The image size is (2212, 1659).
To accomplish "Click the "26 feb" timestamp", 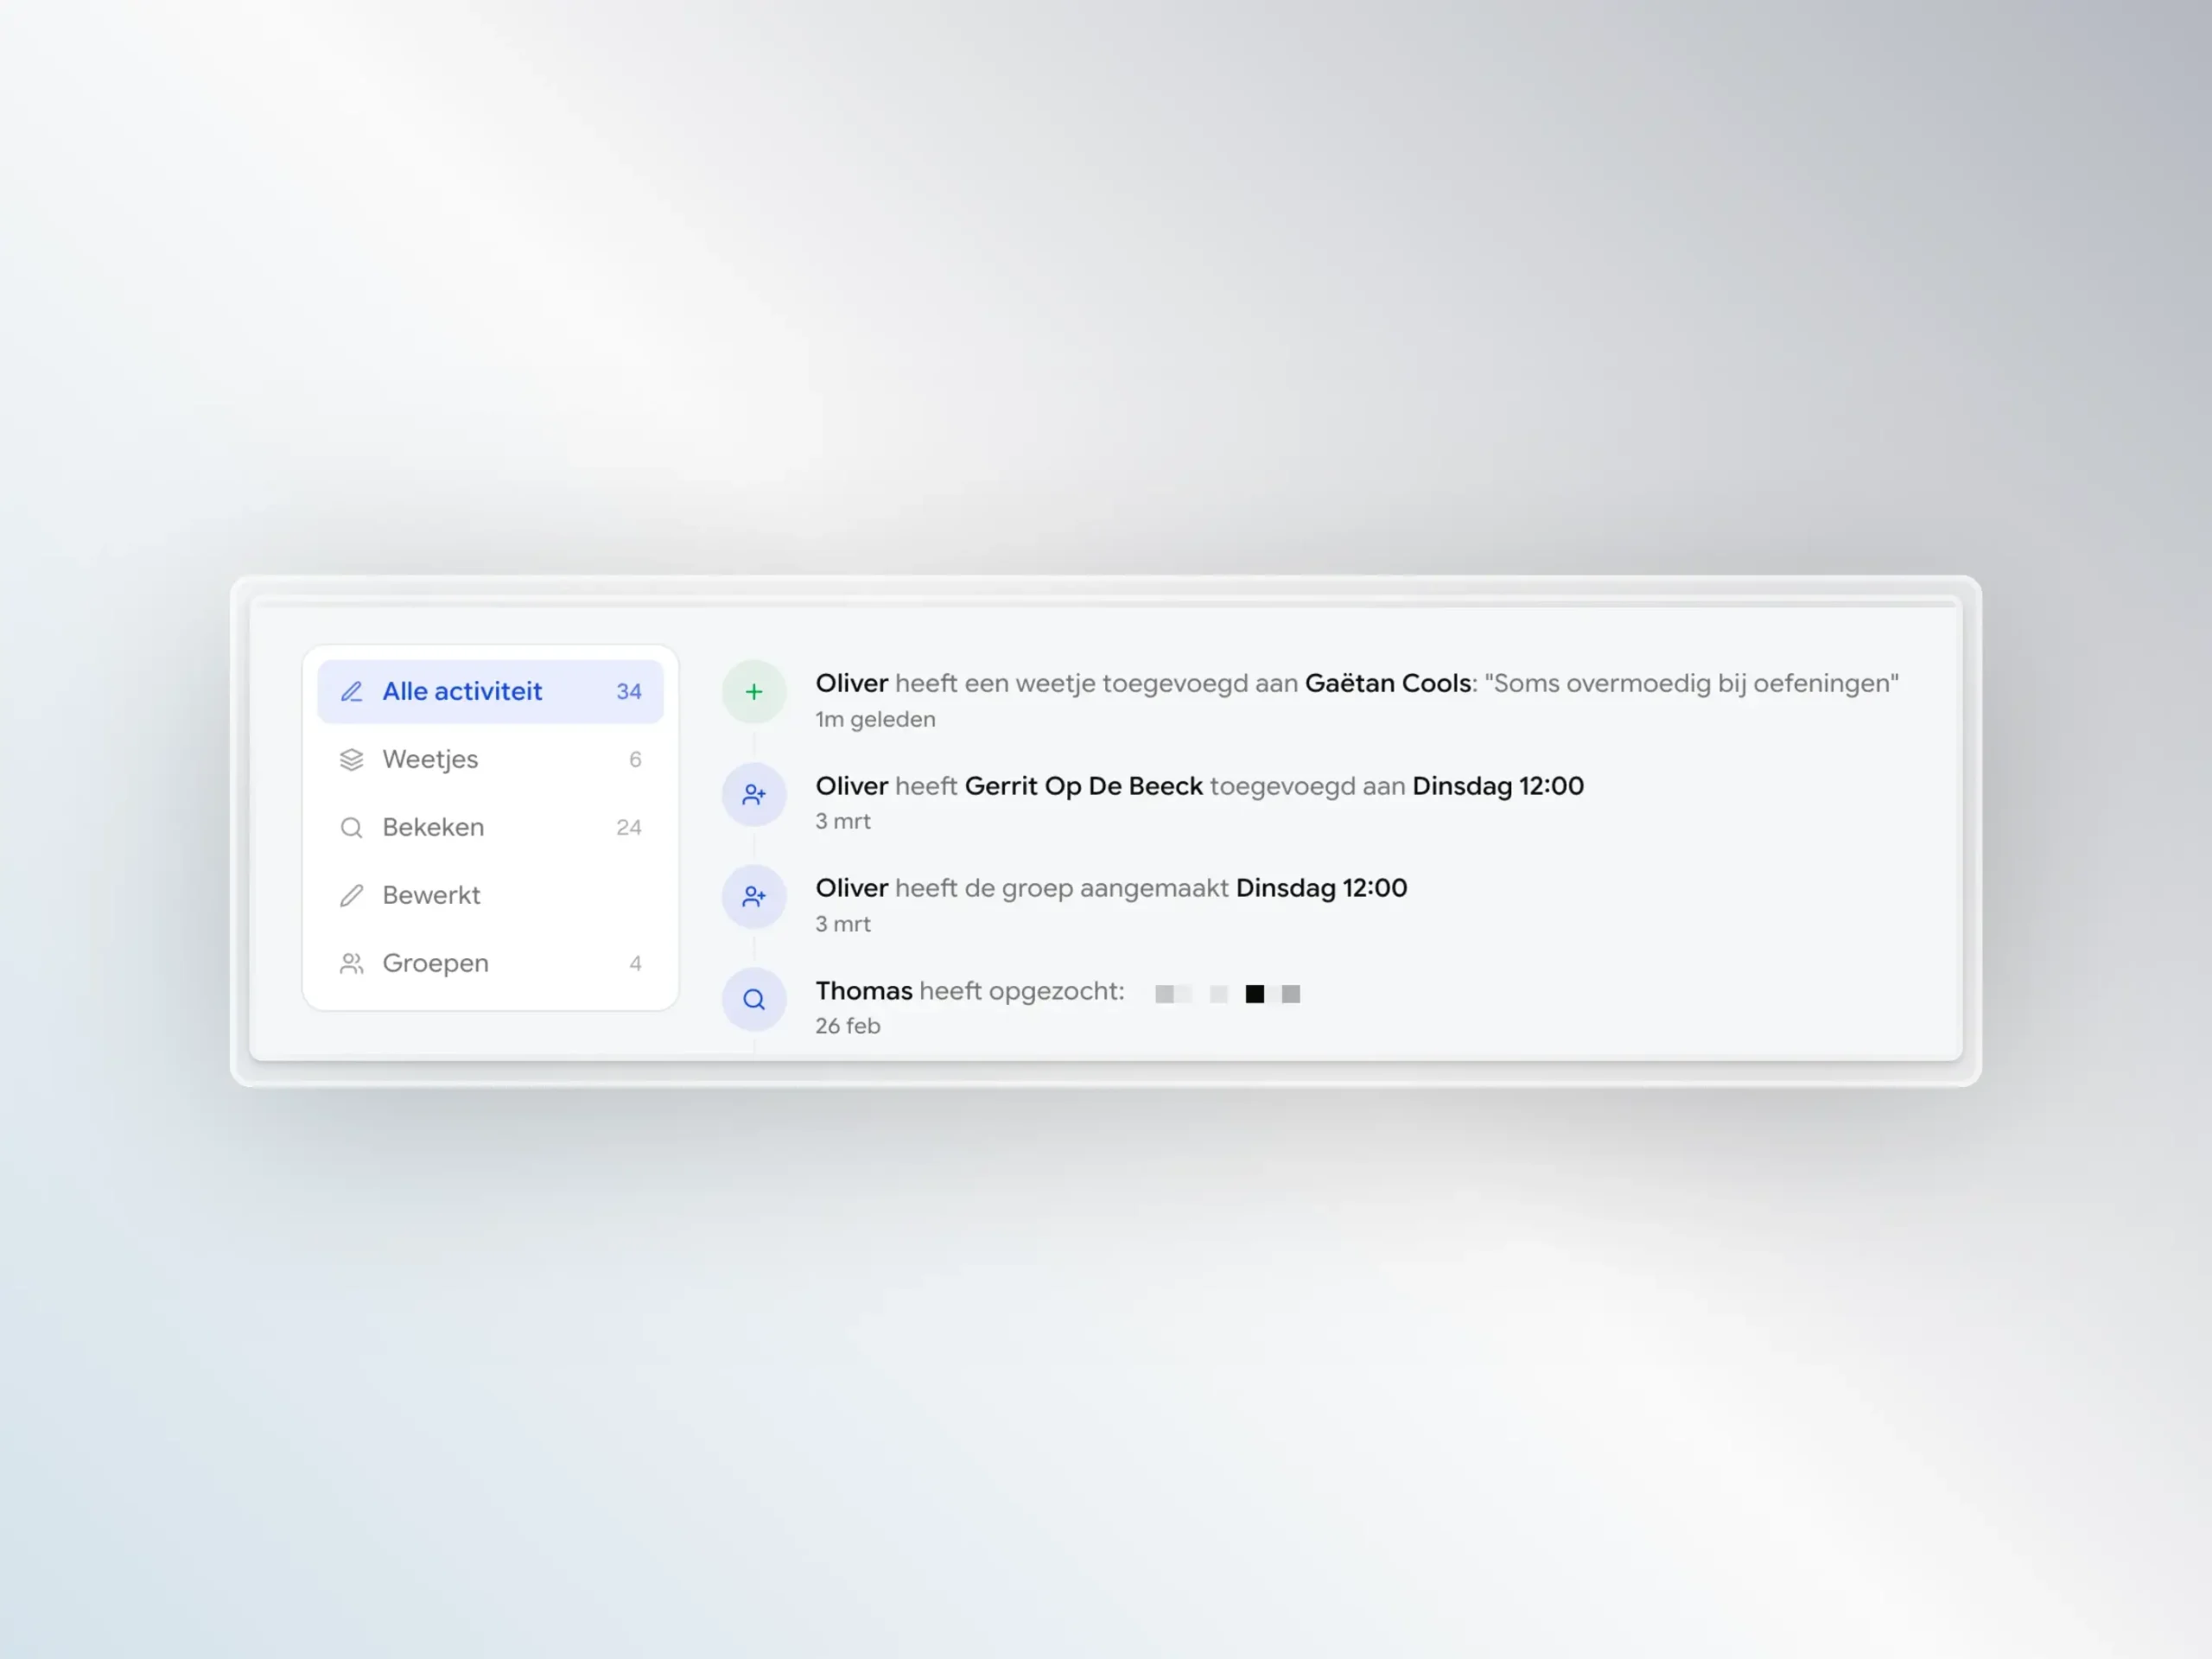I will point(847,1026).
